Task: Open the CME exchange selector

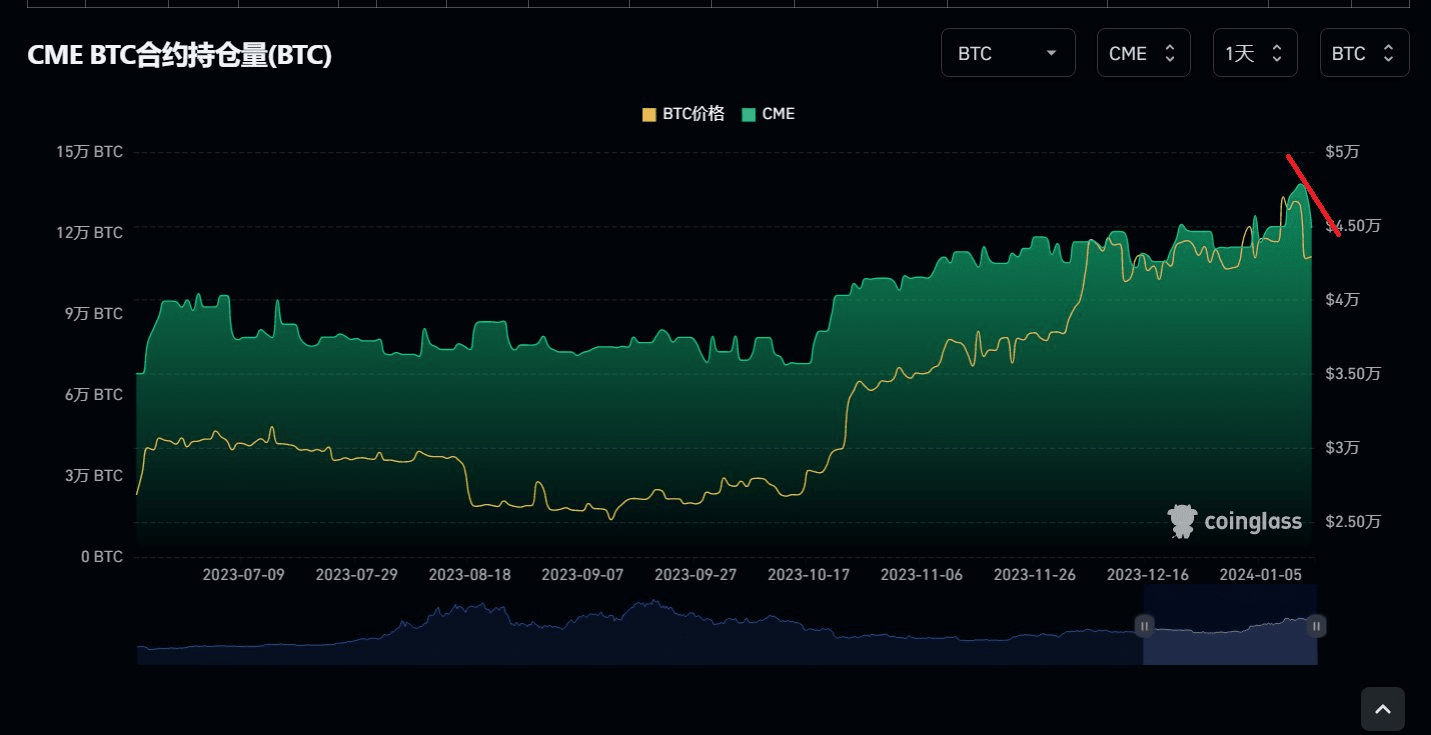Action: click(x=1143, y=53)
